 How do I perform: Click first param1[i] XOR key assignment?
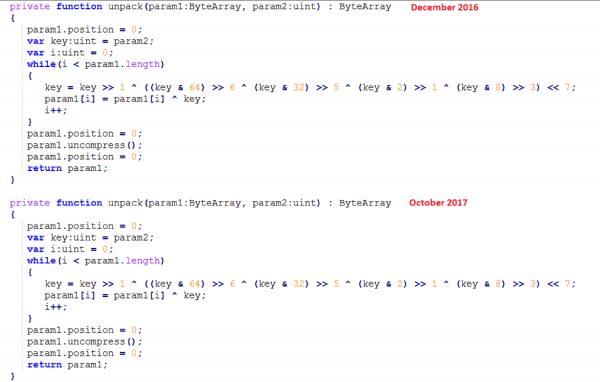coord(125,99)
